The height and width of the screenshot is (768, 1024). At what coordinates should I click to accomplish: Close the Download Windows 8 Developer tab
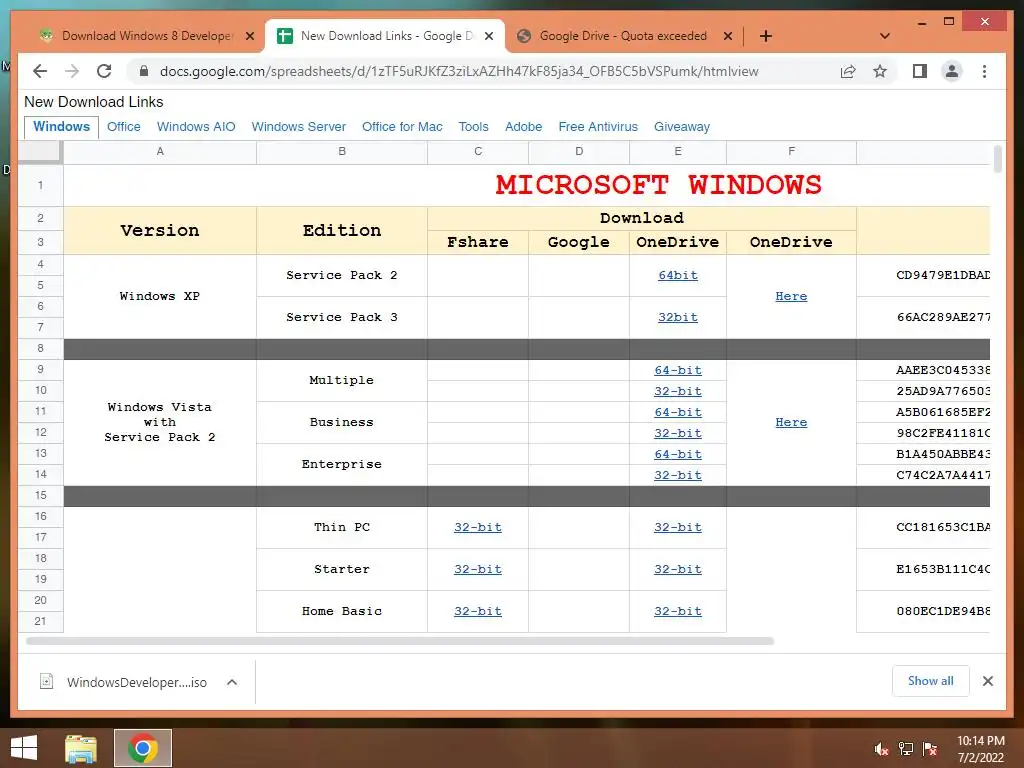tap(249, 36)
